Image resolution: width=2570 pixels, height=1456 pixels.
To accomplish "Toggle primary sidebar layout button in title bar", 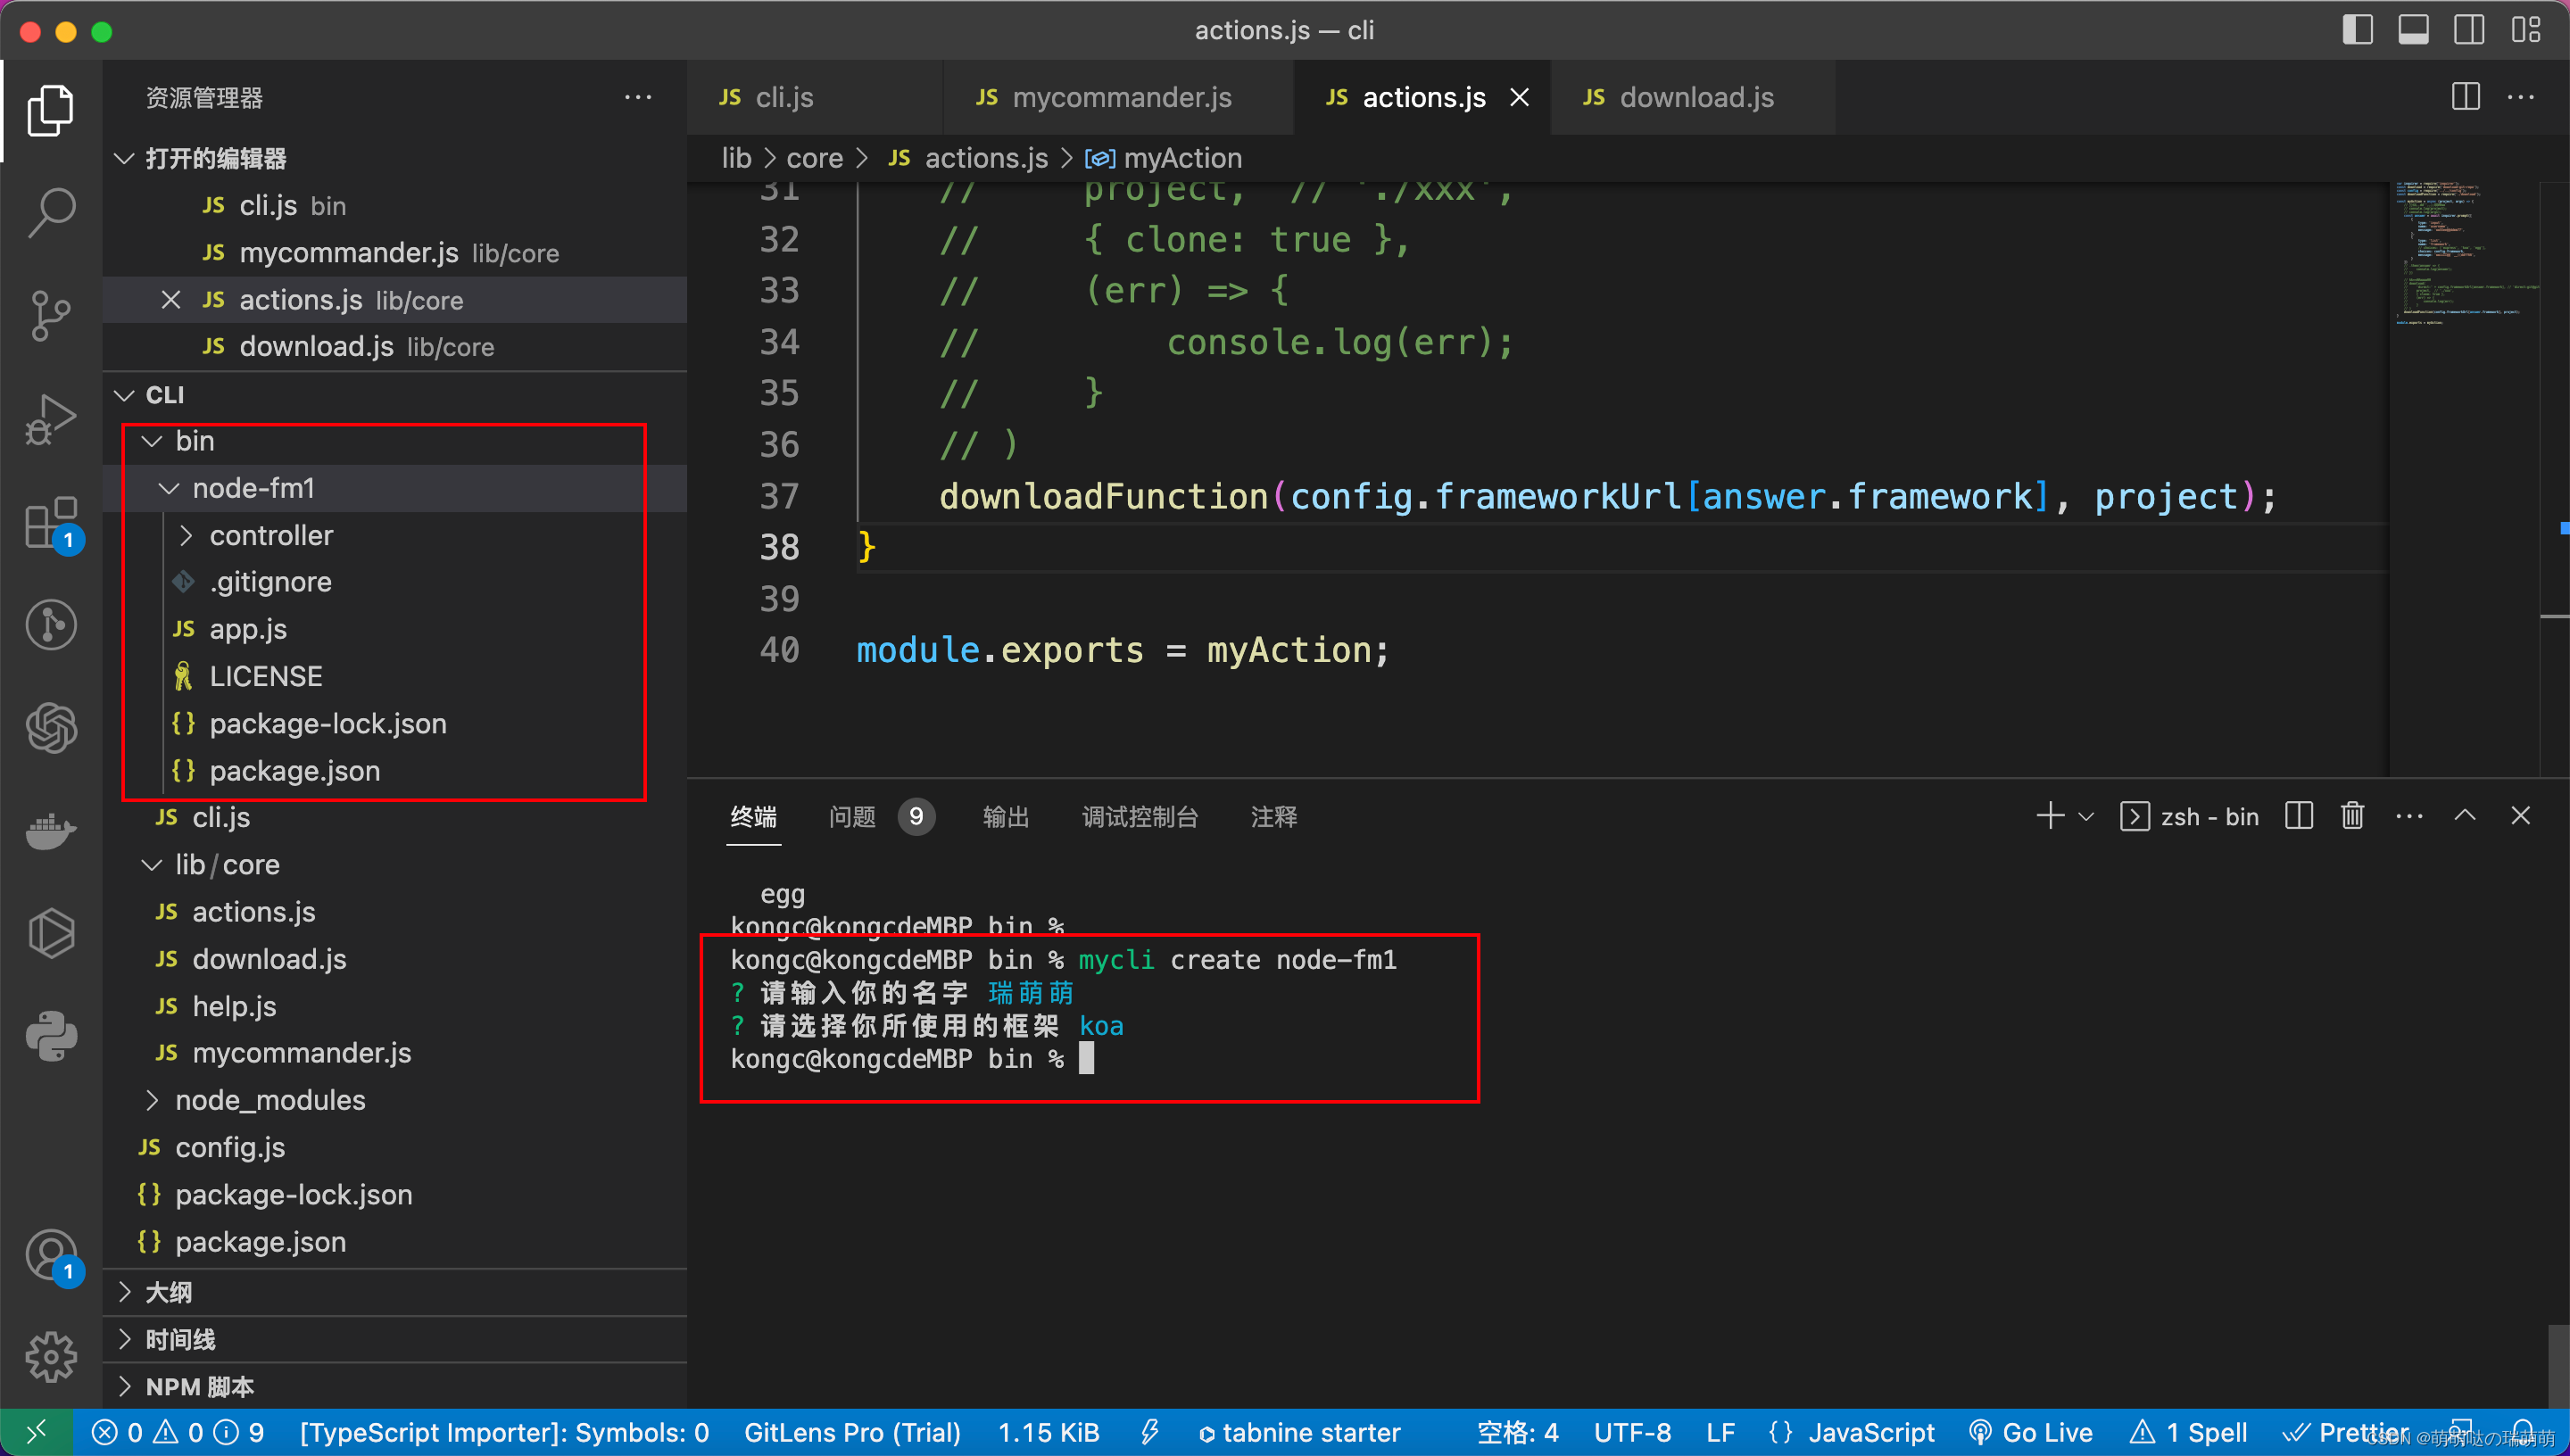I will pyautogui.click(x=2357, y=30).
